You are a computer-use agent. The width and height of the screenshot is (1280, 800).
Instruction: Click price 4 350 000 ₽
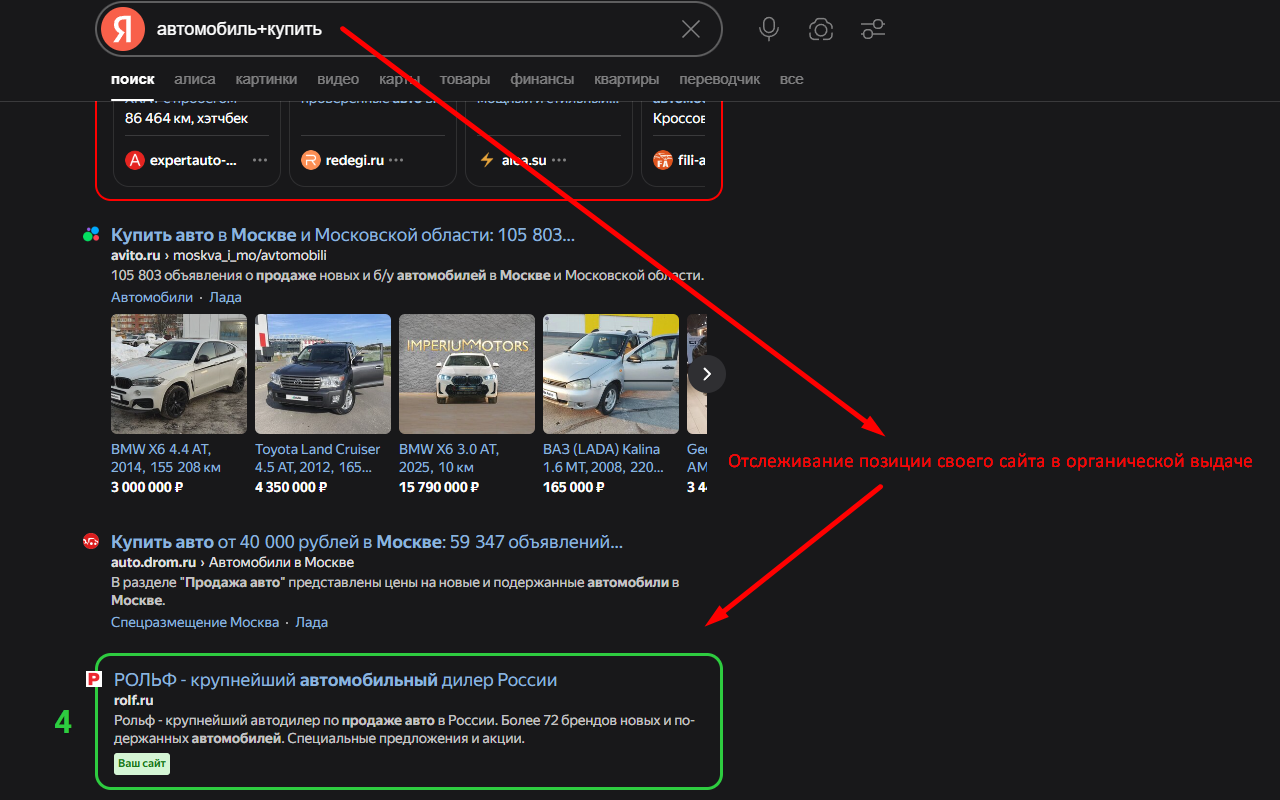pyautogui.click(x=292, y=487)
